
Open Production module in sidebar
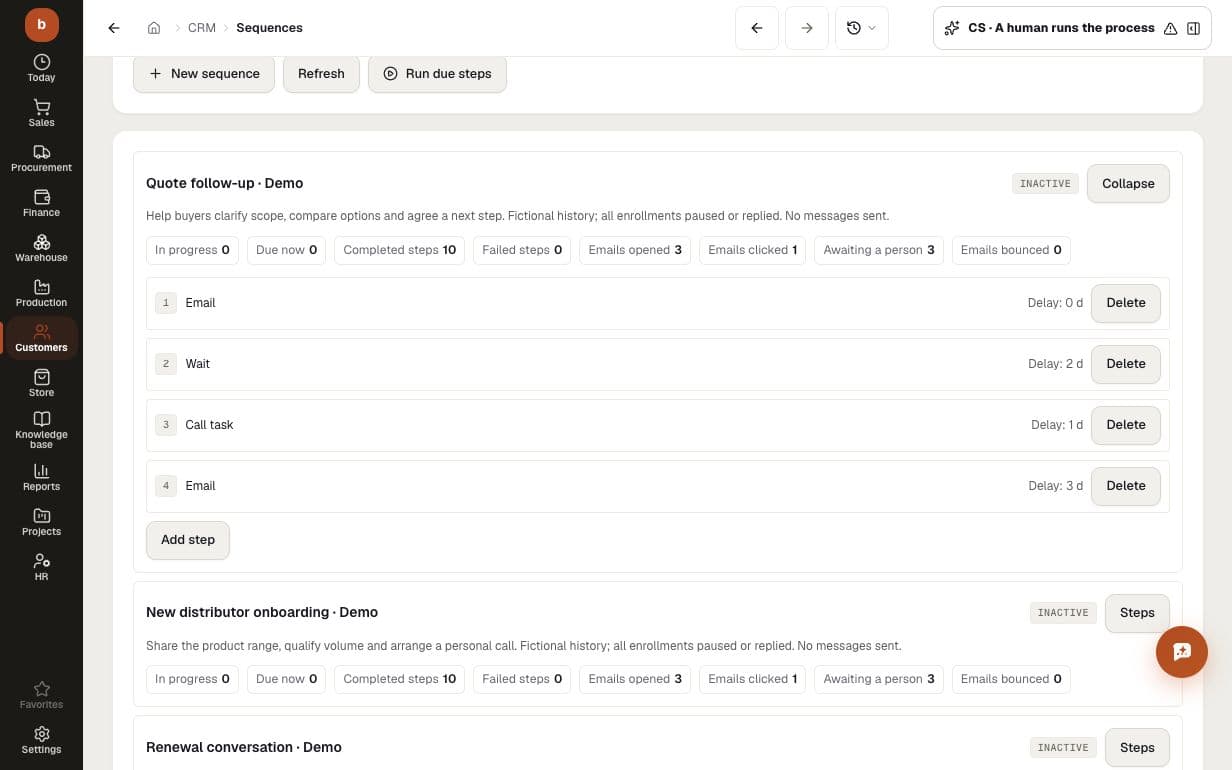pyautogui.click(x=41, y=293)
